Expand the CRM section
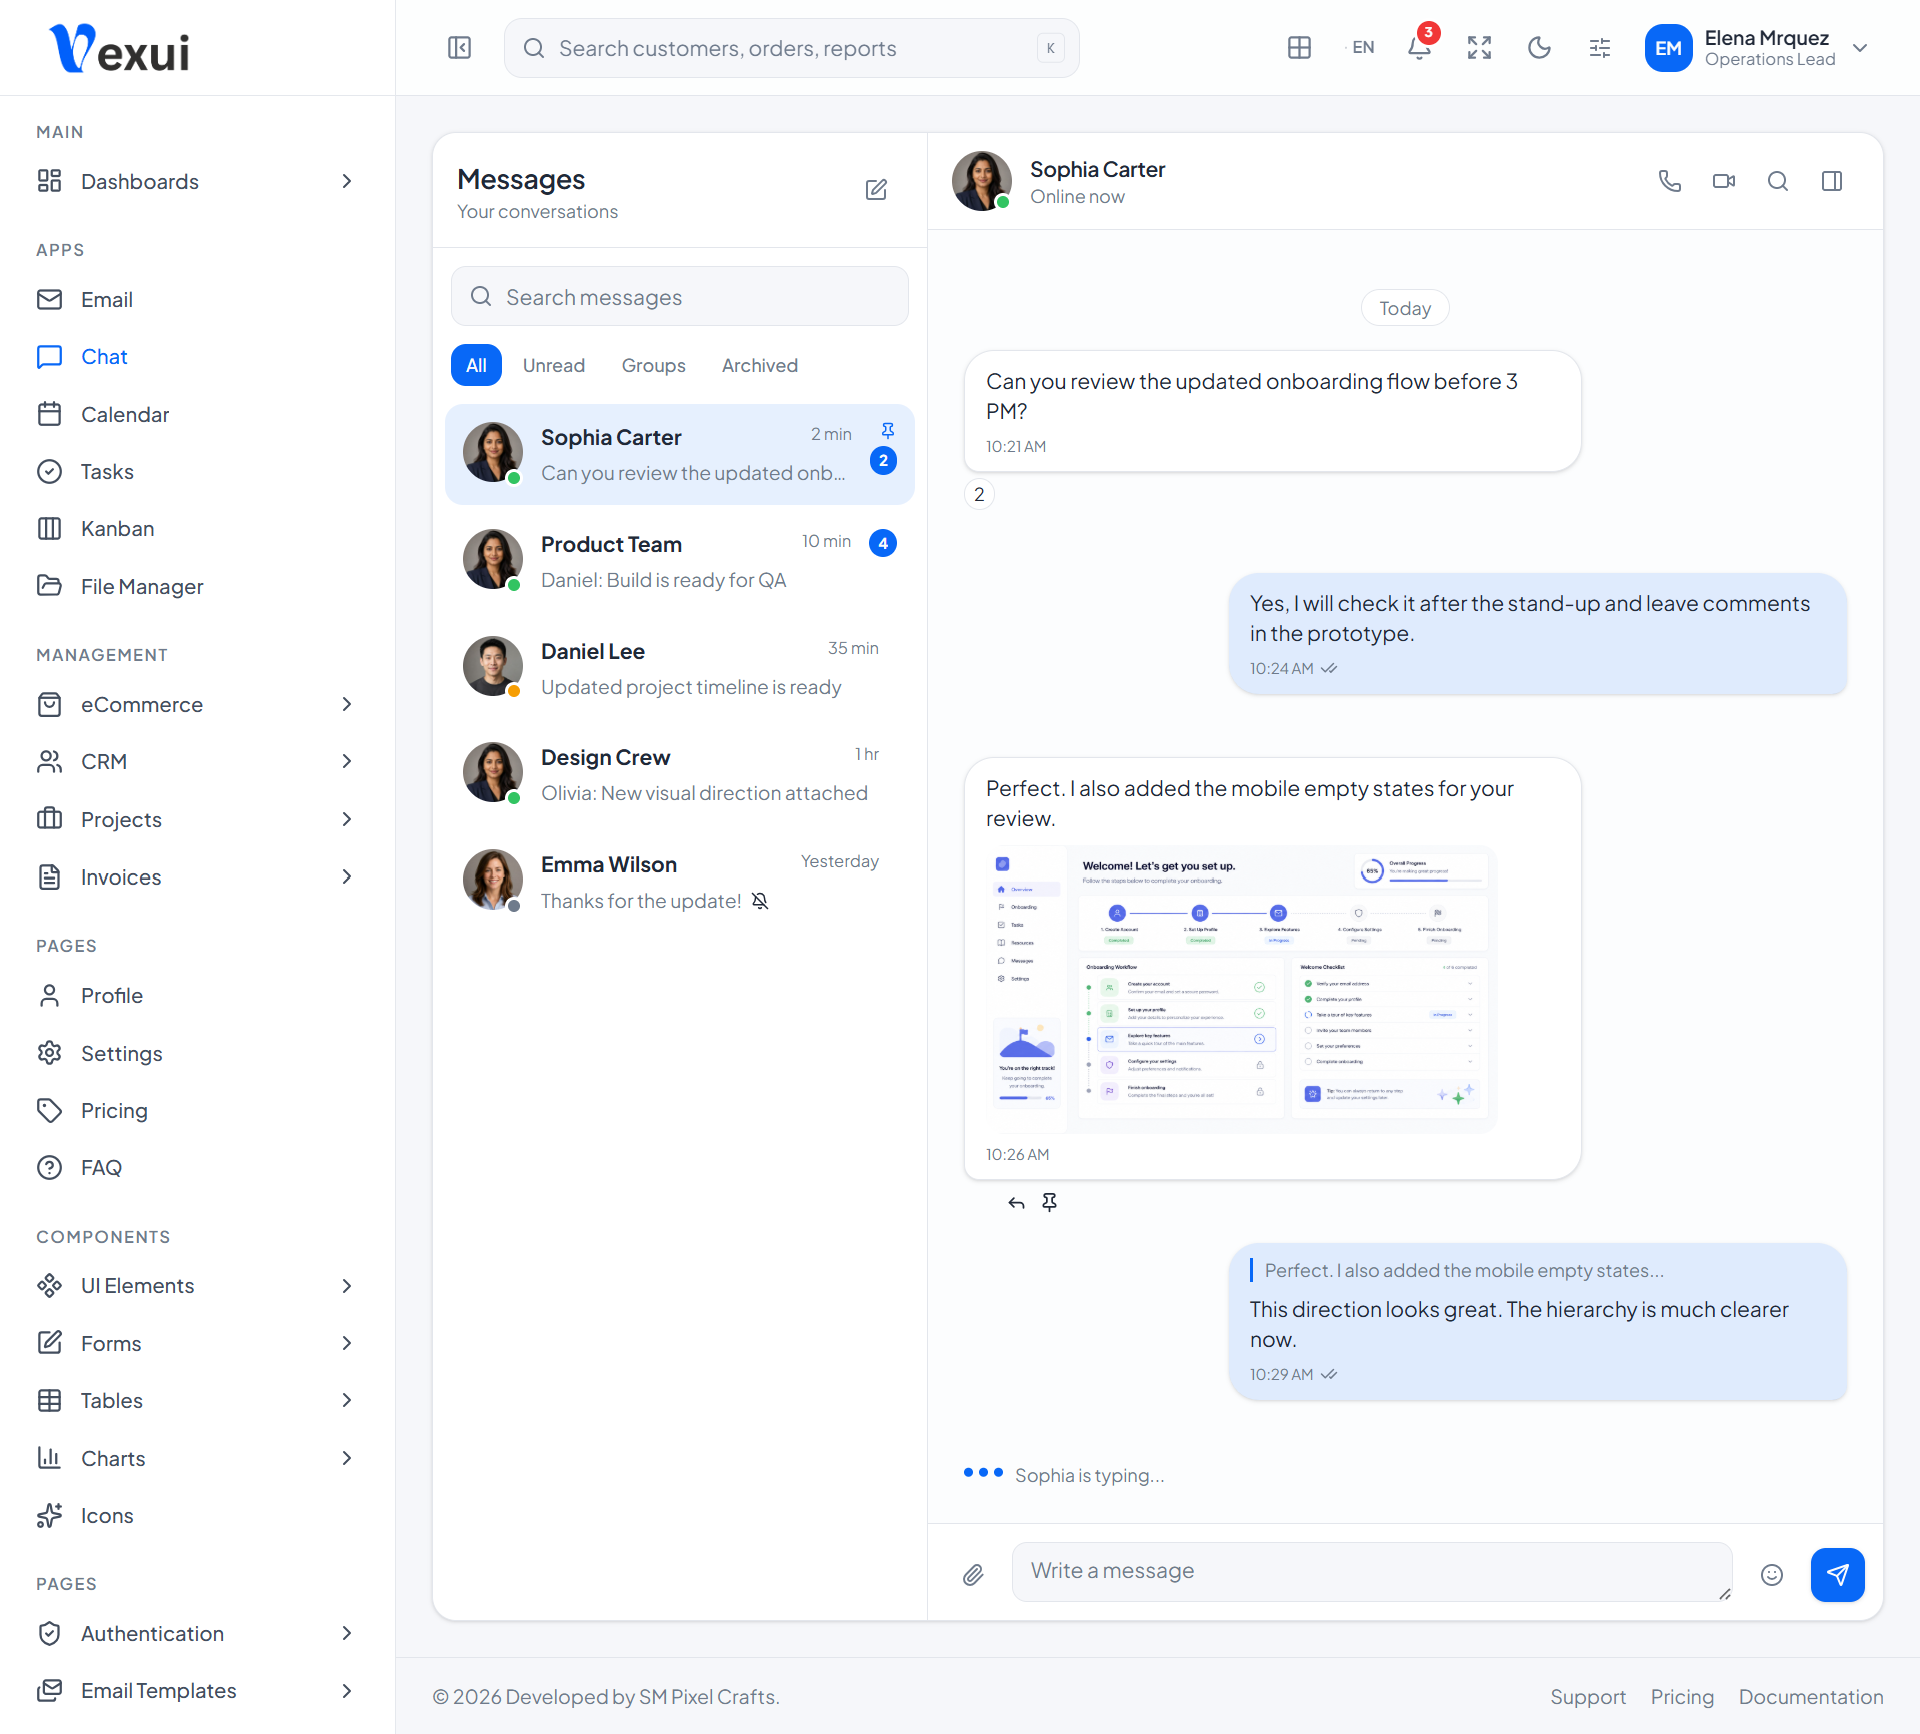This screenshot has height=1734, width=1920. coord(197,761)
